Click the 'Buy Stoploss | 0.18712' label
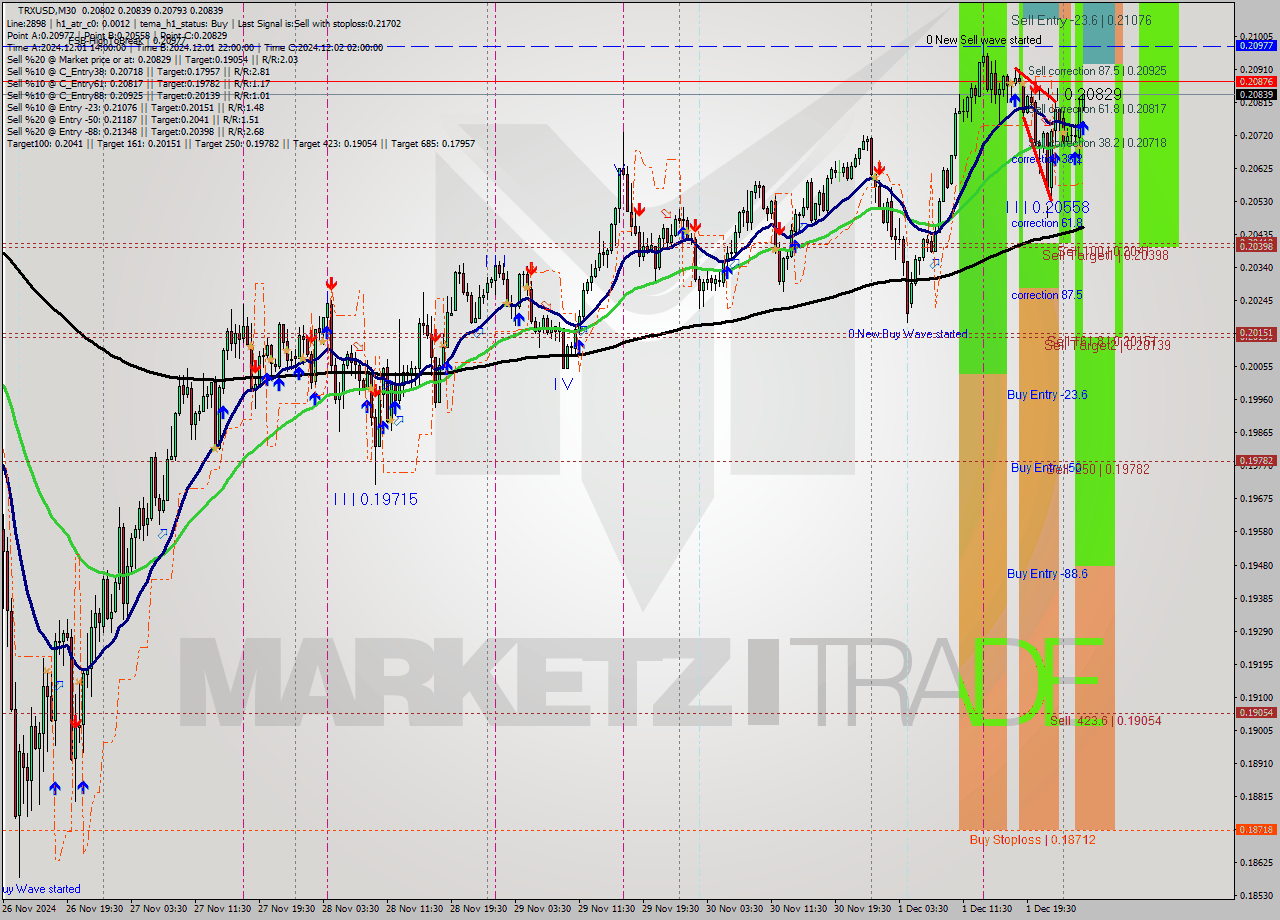This screenshot has width=1280, height=920. (x=1032, y=840)
